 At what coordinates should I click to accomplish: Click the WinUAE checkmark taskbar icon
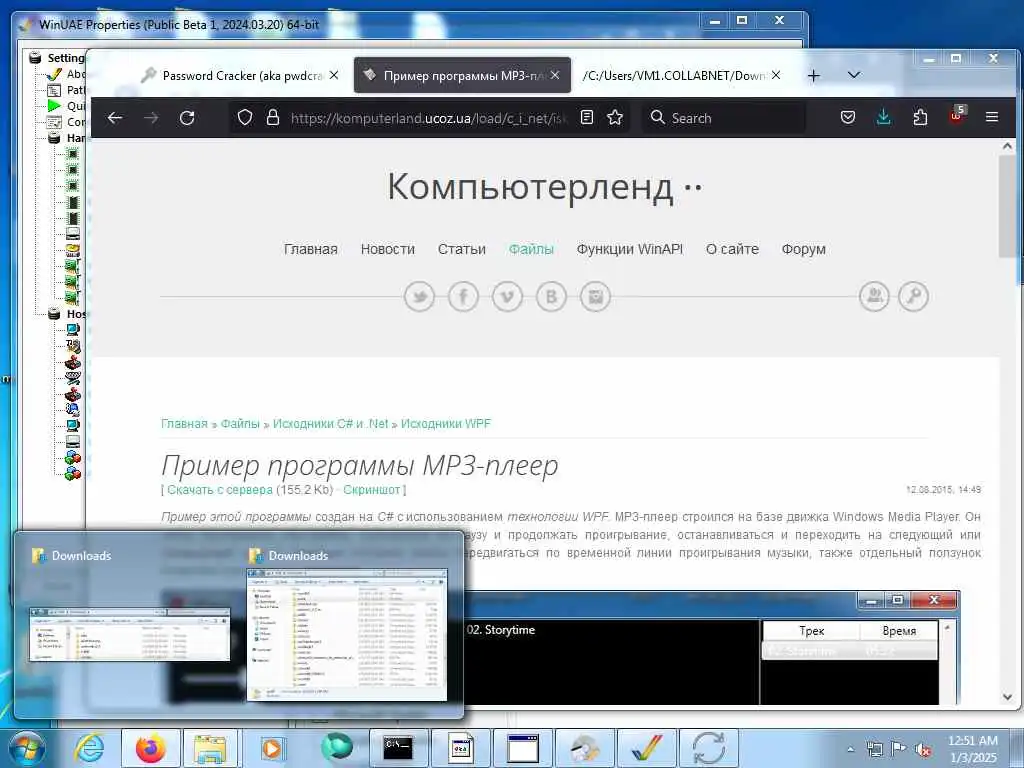pyautogui.click(x=647, y=748)
